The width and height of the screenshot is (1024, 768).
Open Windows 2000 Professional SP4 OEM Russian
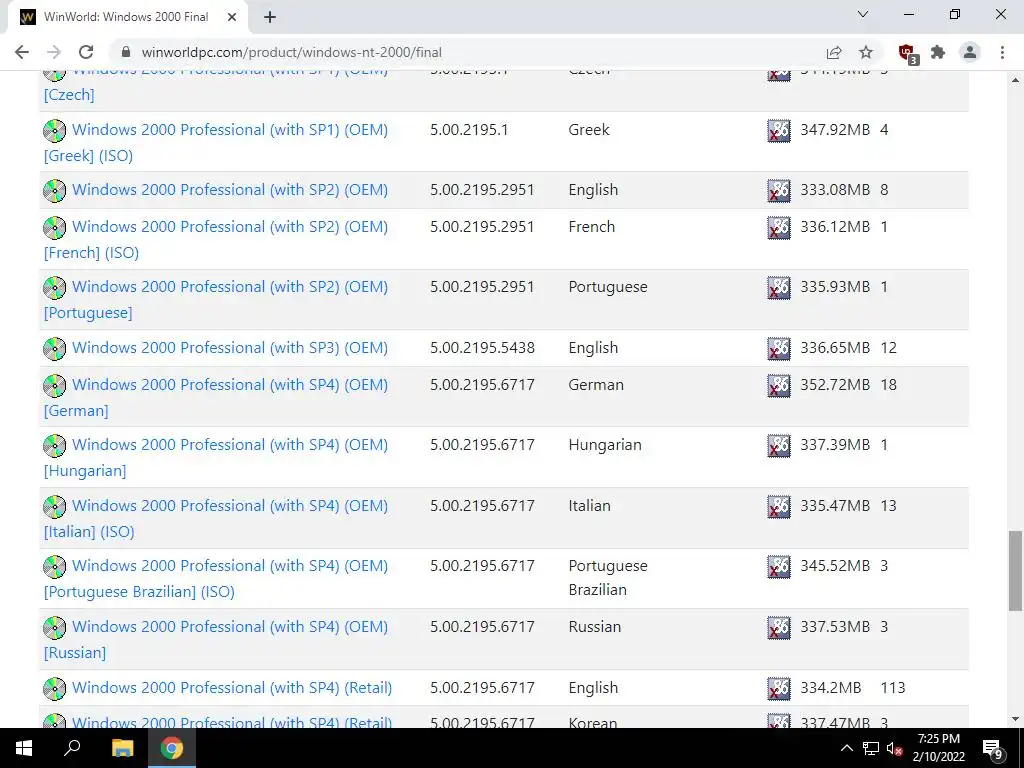[x=216, y=639]
